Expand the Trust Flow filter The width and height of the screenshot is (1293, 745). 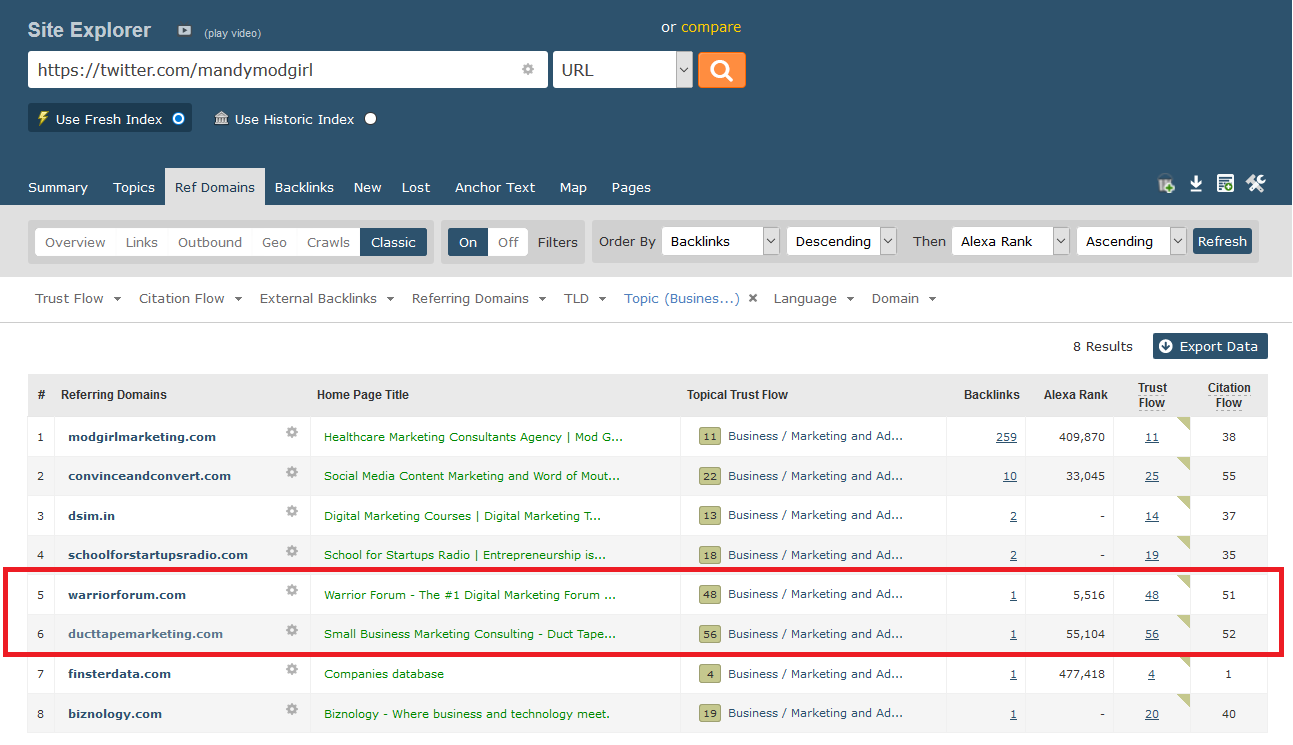[x=78, y=298]
